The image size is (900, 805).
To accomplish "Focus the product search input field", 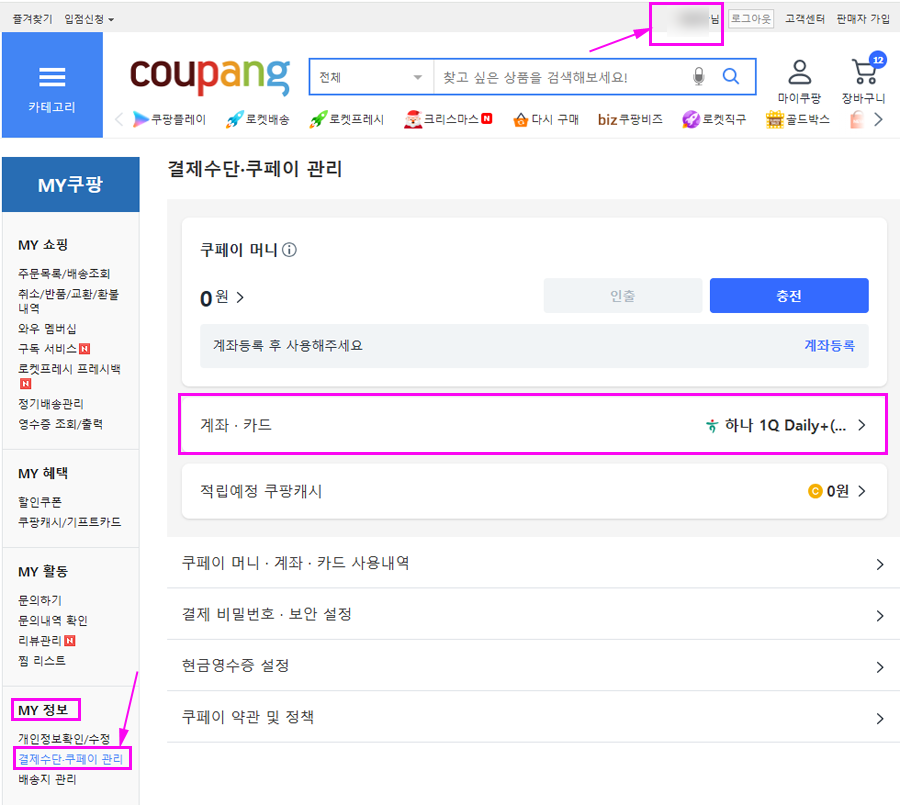I will pos(560,77).
